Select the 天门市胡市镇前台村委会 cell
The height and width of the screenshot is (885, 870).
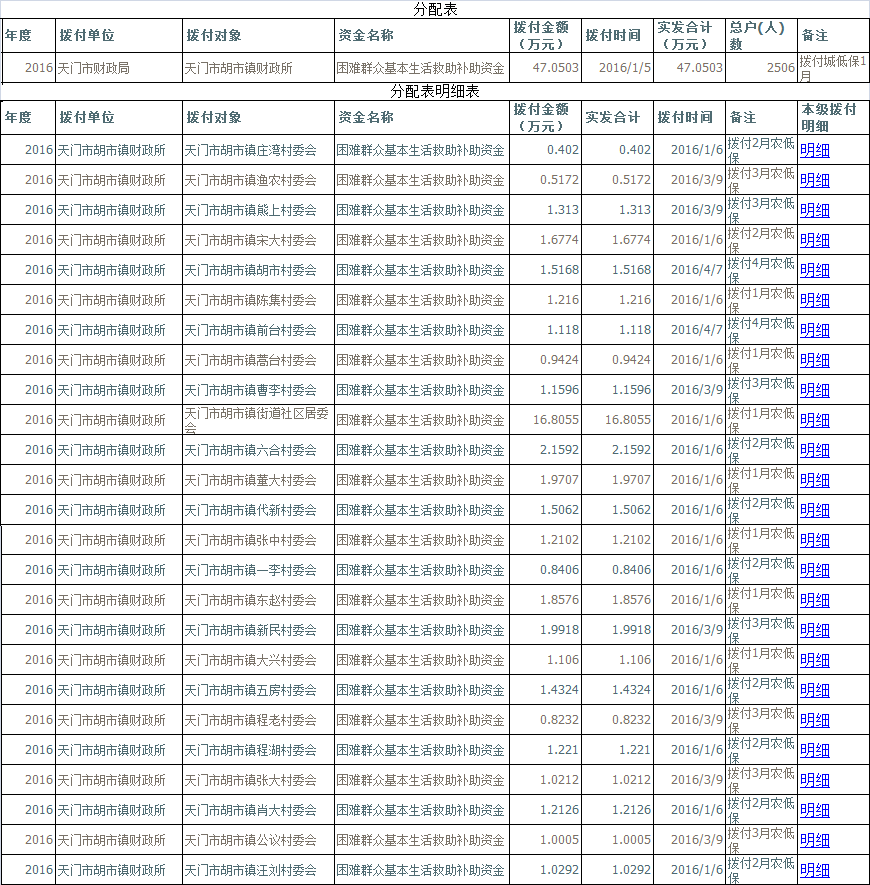[x=259, y=330]
